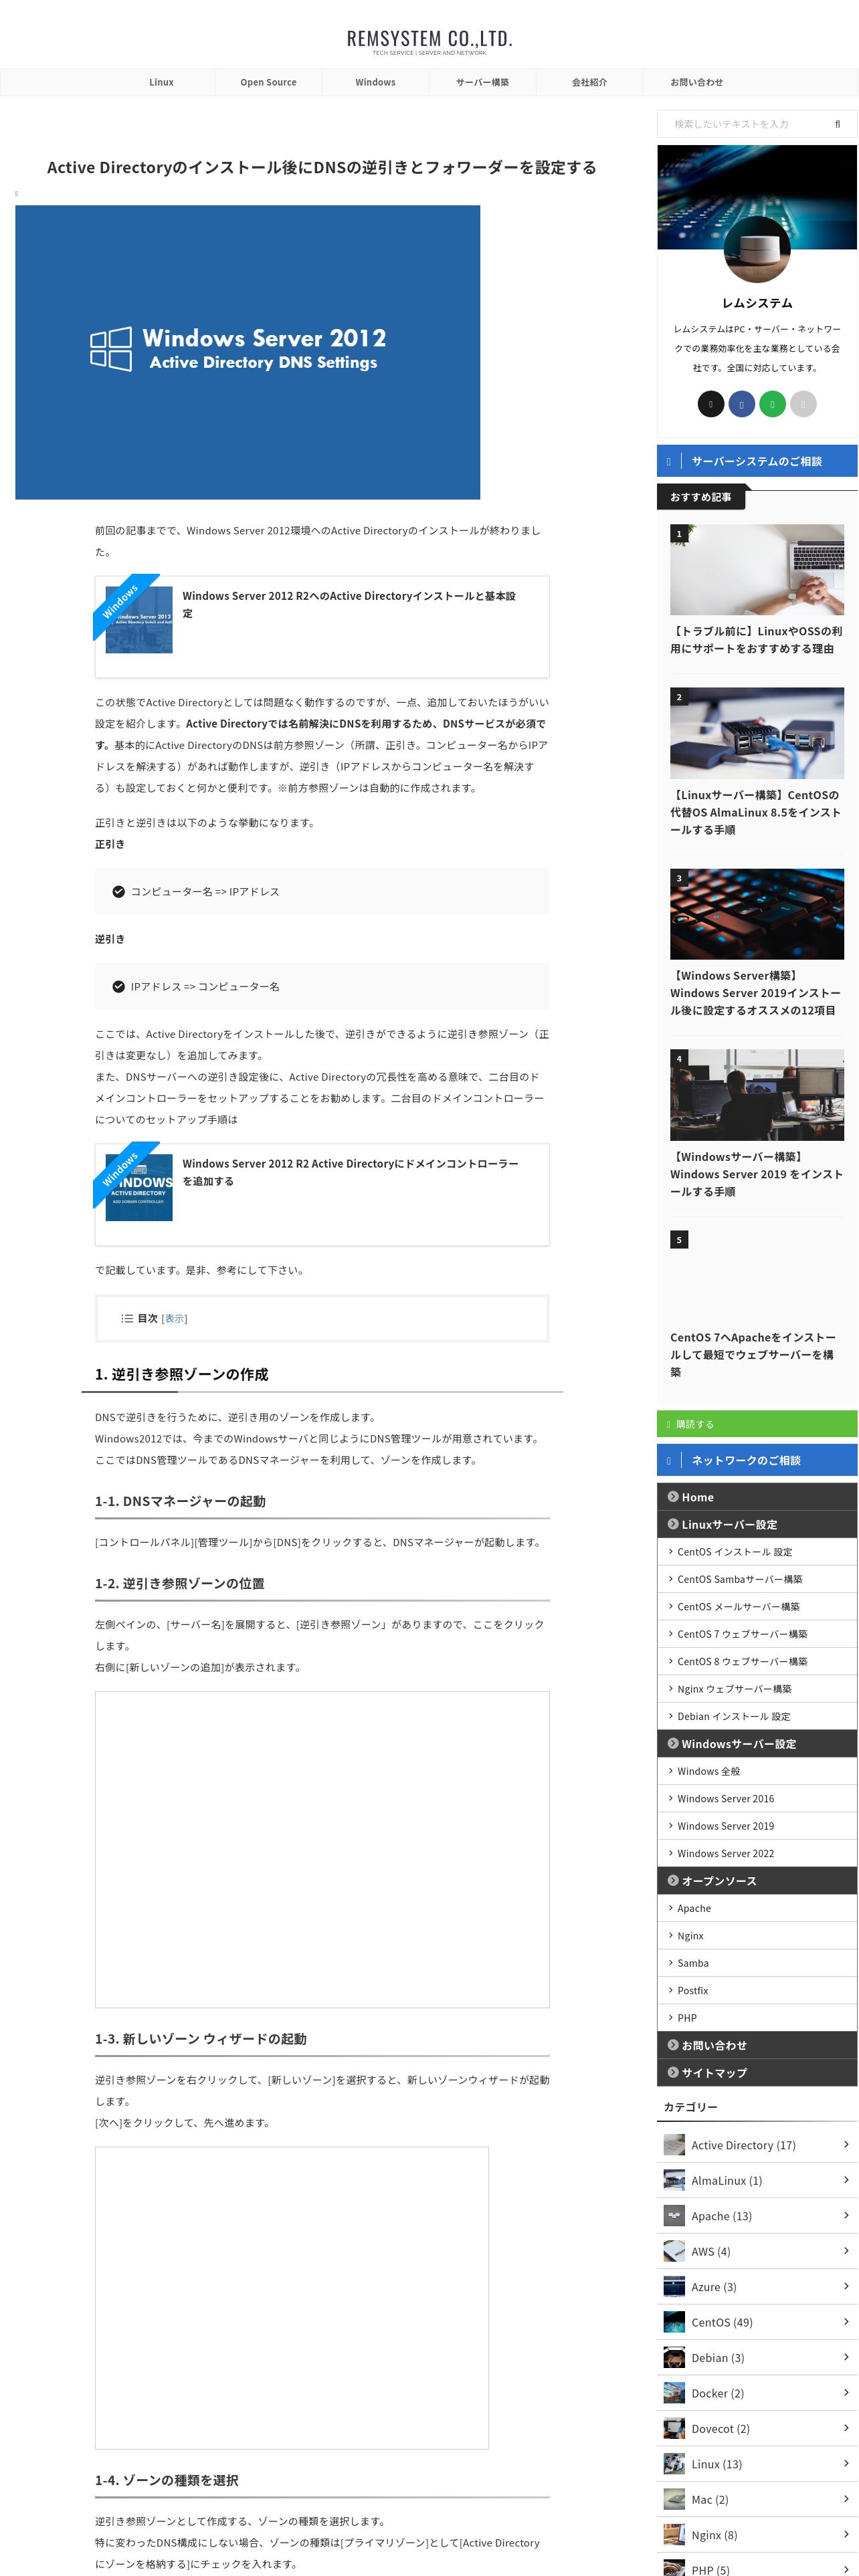Click ネットワークのご相談 blue button
859x2576 pixels.
click(757, 1460)
